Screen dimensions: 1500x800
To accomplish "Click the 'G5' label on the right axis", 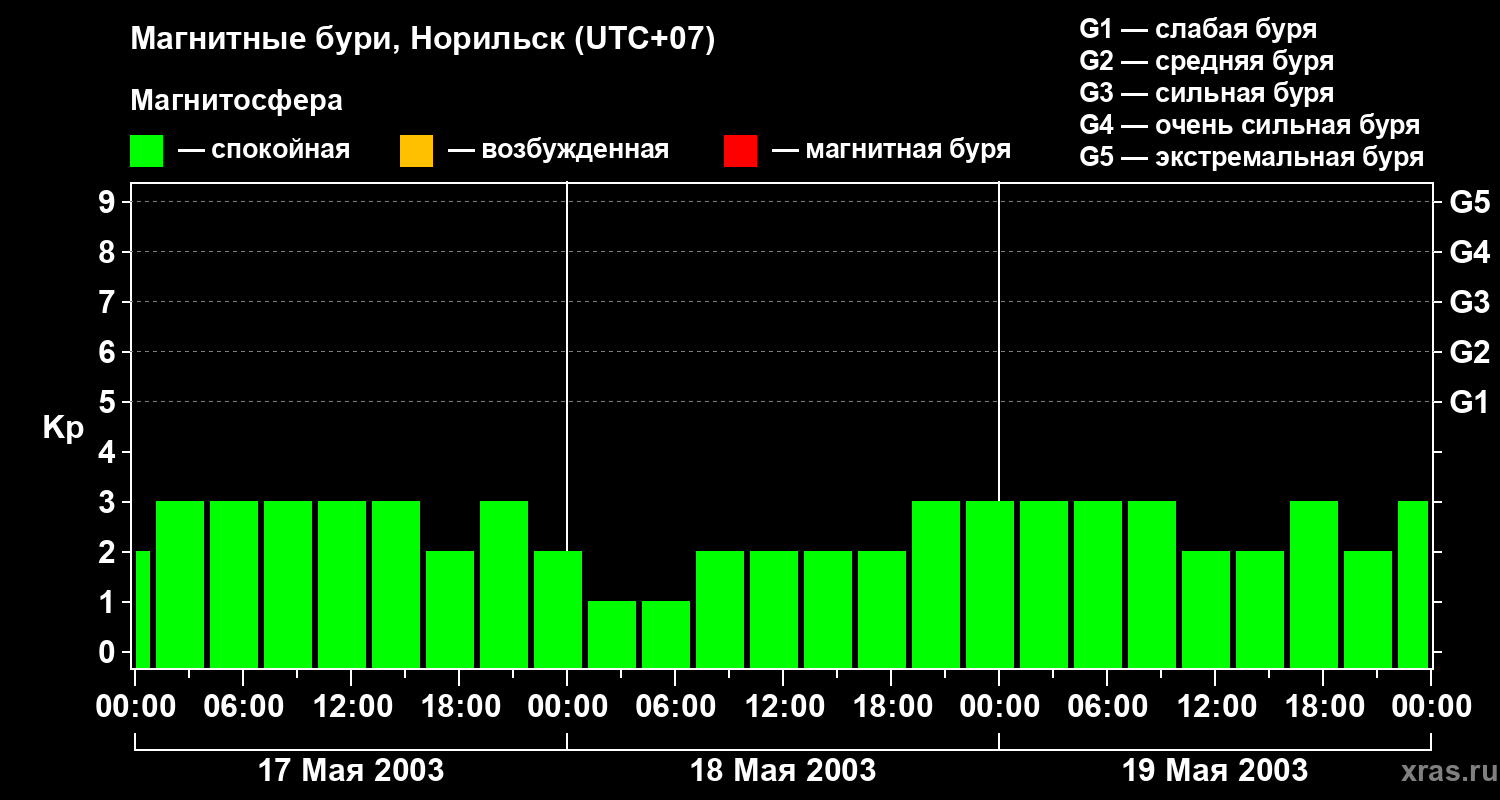I will (x=1469, y=202).
